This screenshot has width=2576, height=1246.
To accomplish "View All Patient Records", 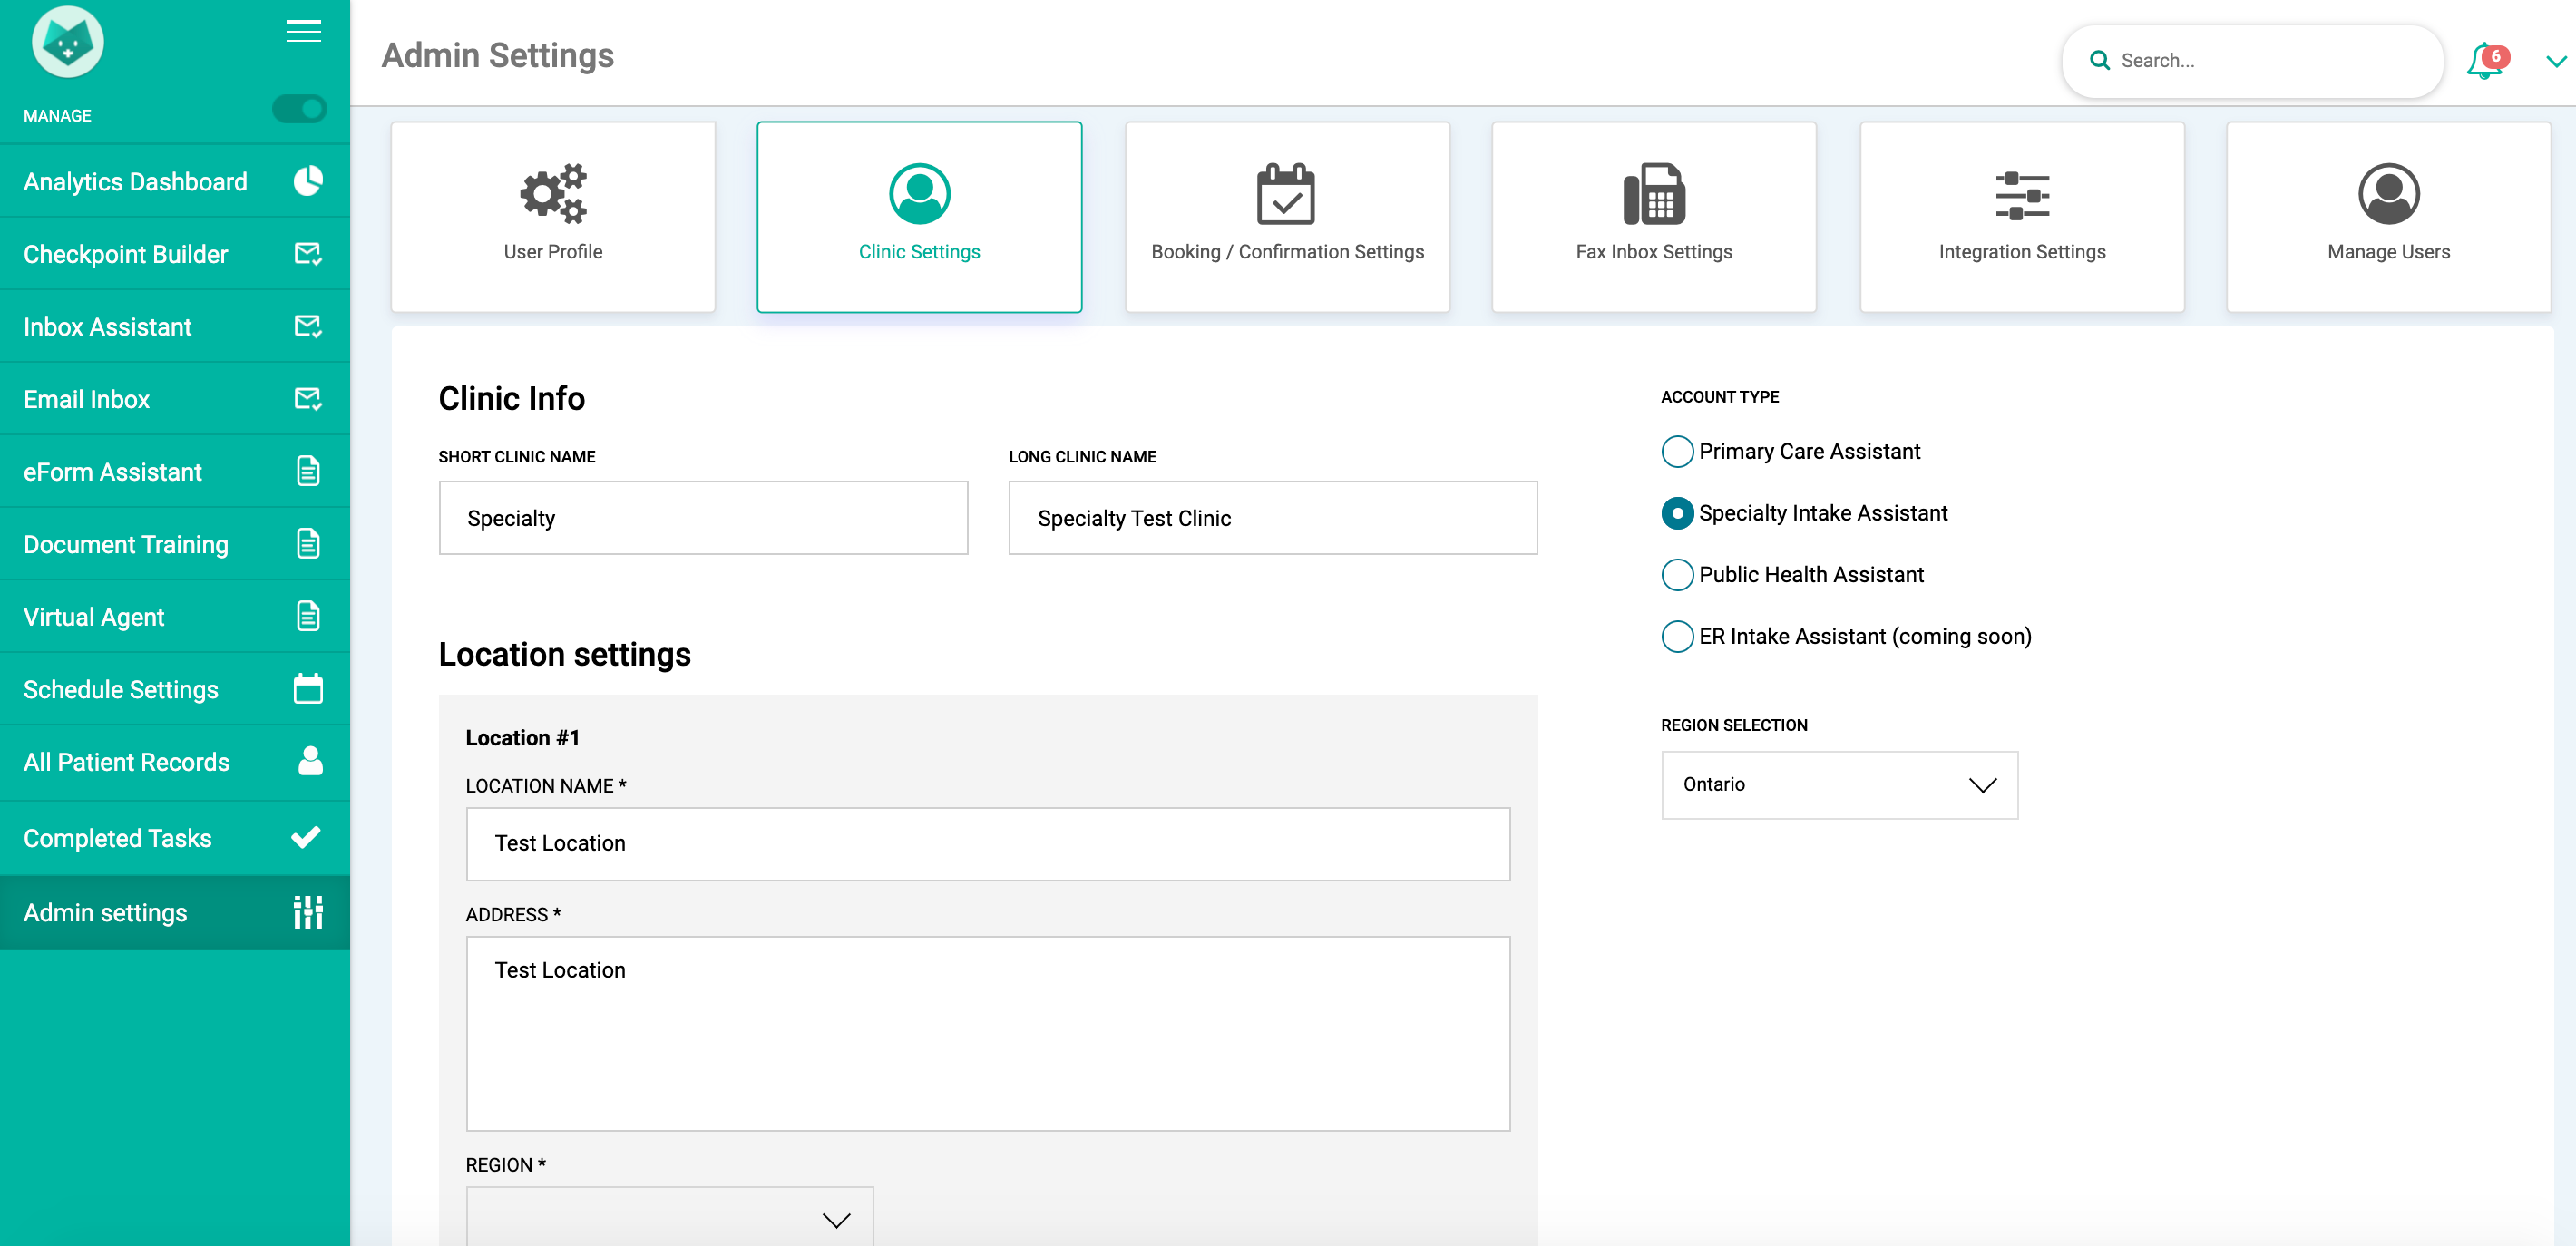I will pos(175,762).
